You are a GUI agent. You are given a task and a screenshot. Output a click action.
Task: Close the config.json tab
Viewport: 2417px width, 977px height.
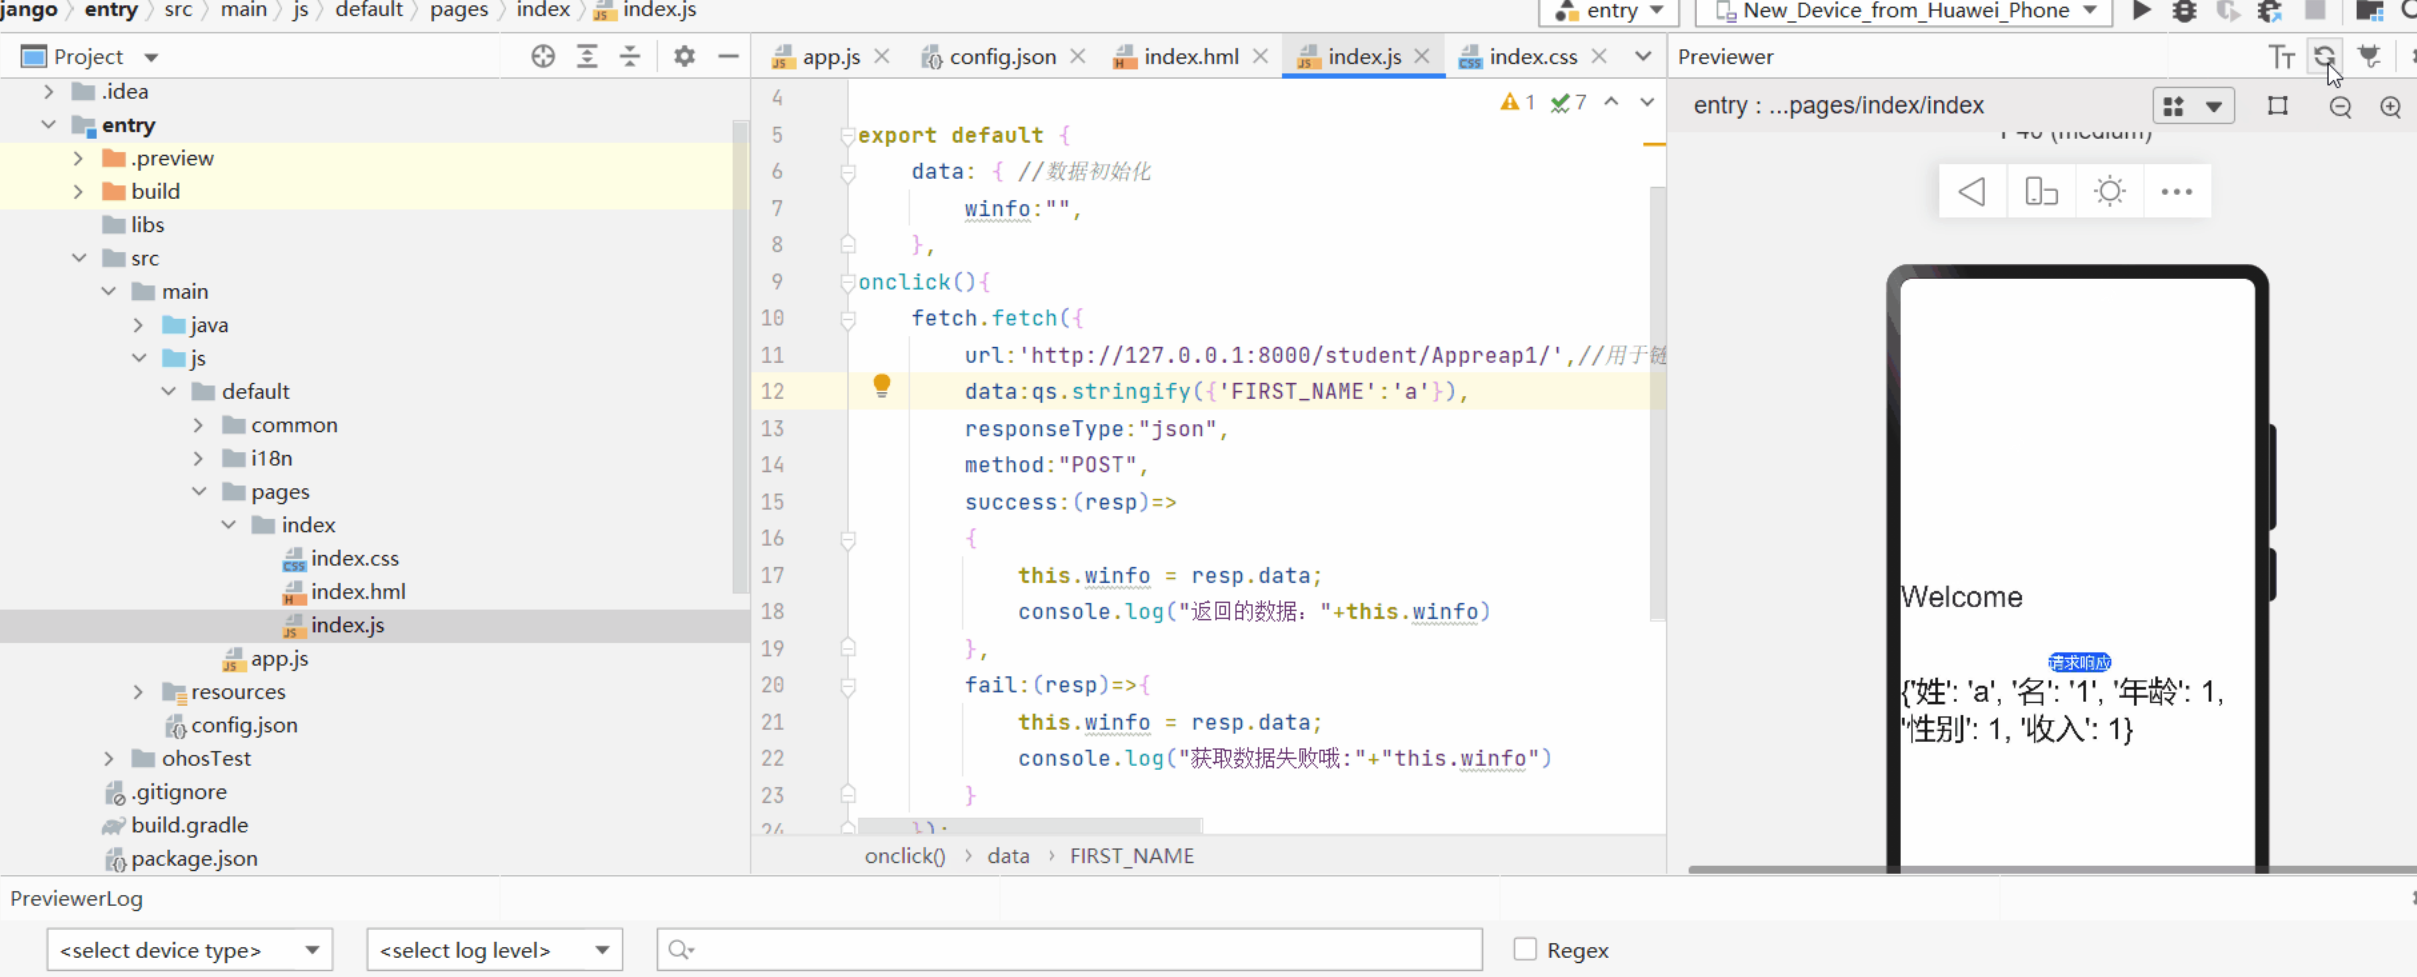(1077, 57)
